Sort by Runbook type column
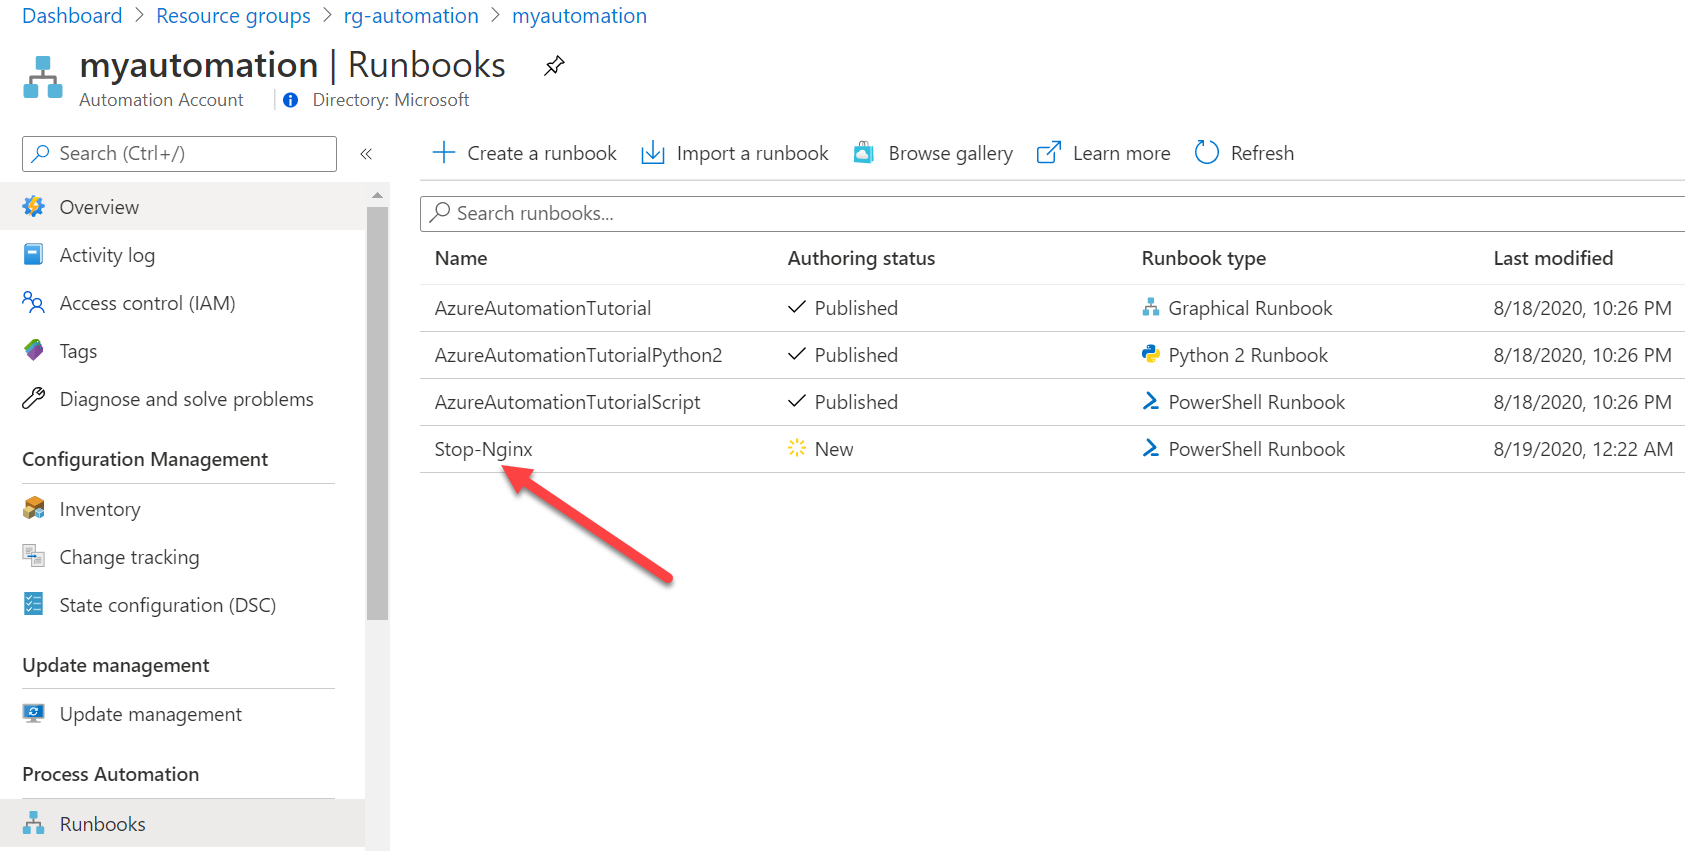 (1204, 258)
